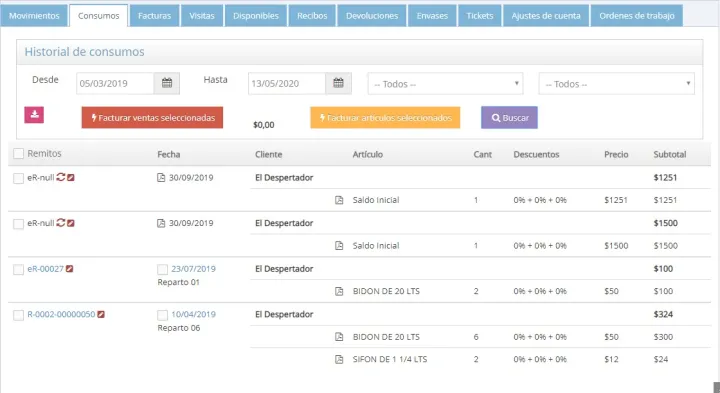The height and width of the screenshot is (393, 720).
Task: Open PDF icon for SIFON DE 1 1/4 LTS
Action: [339, 359]
